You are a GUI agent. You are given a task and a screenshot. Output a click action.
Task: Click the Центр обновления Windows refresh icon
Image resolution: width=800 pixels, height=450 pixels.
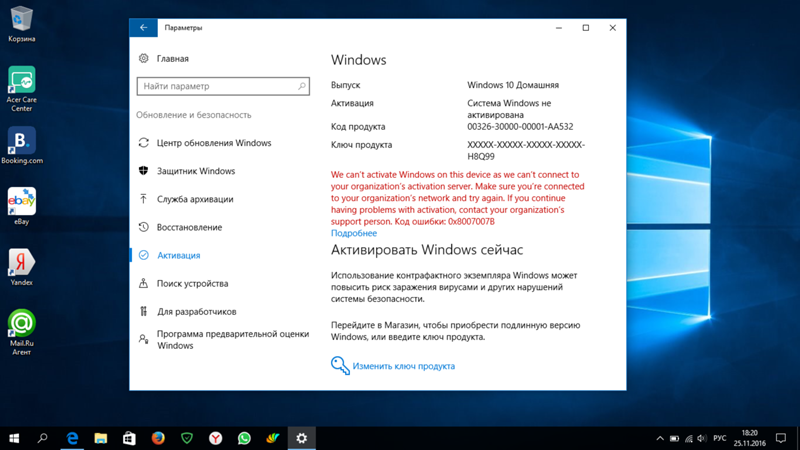[143, 143]
